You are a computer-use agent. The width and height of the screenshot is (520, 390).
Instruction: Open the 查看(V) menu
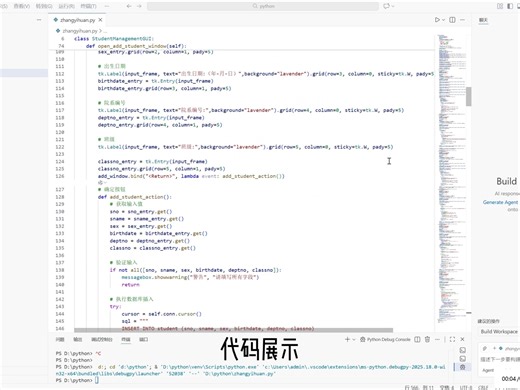[22, 6]
